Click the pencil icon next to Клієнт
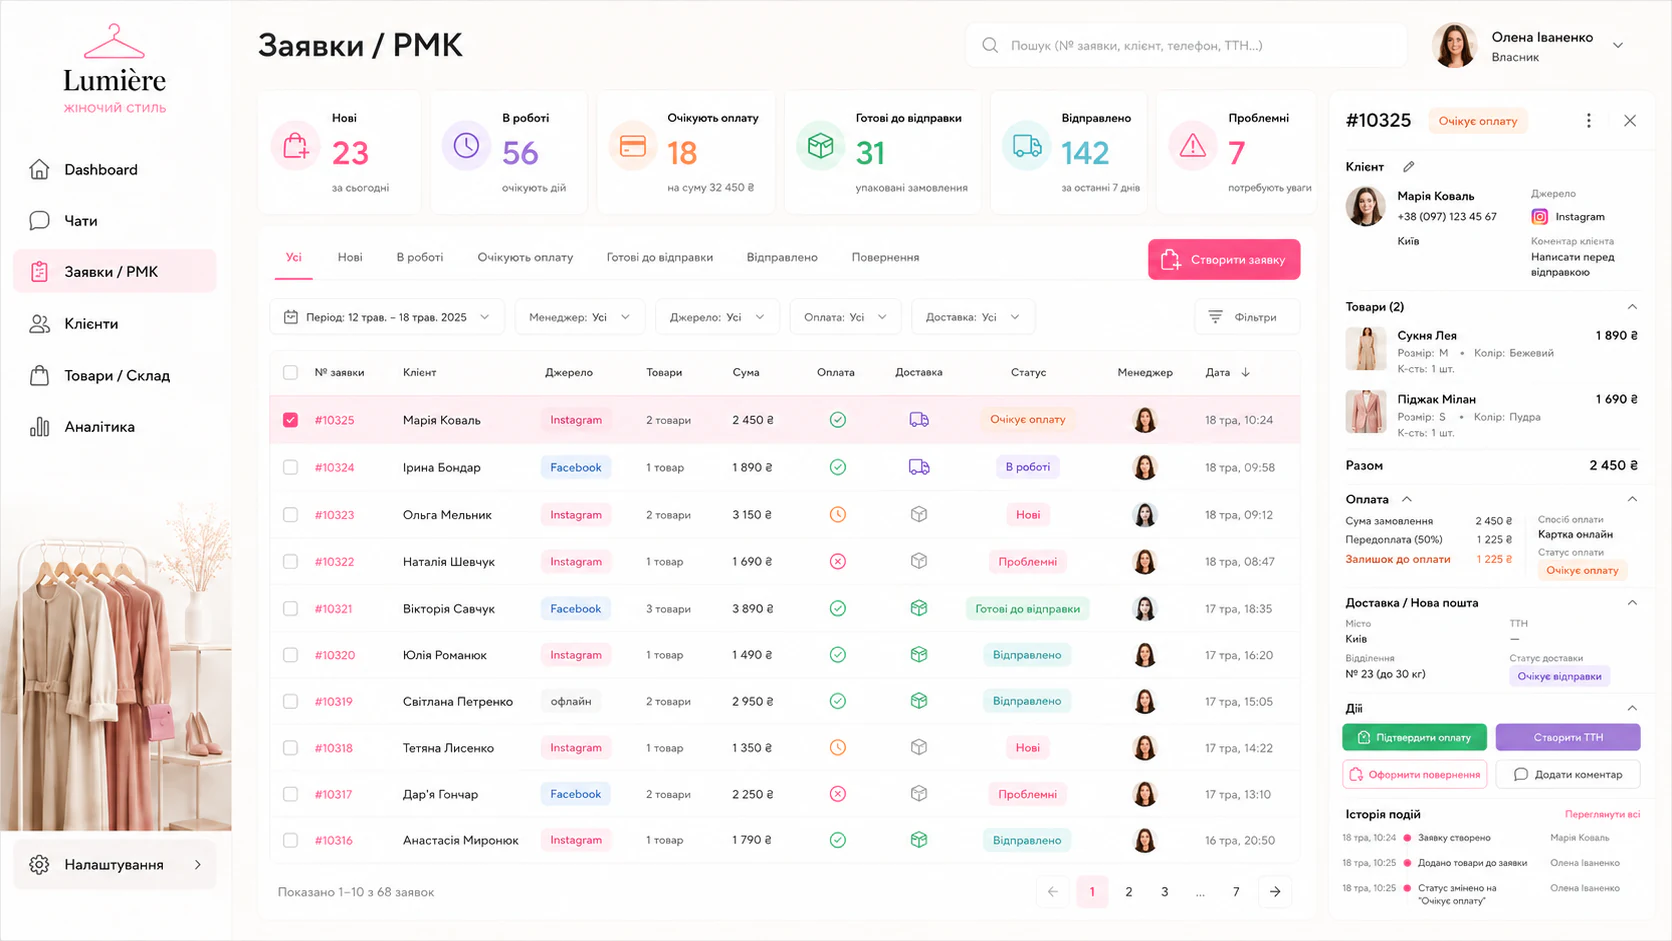This screenshot has width=1672, height=941. tap(1408, 167)
